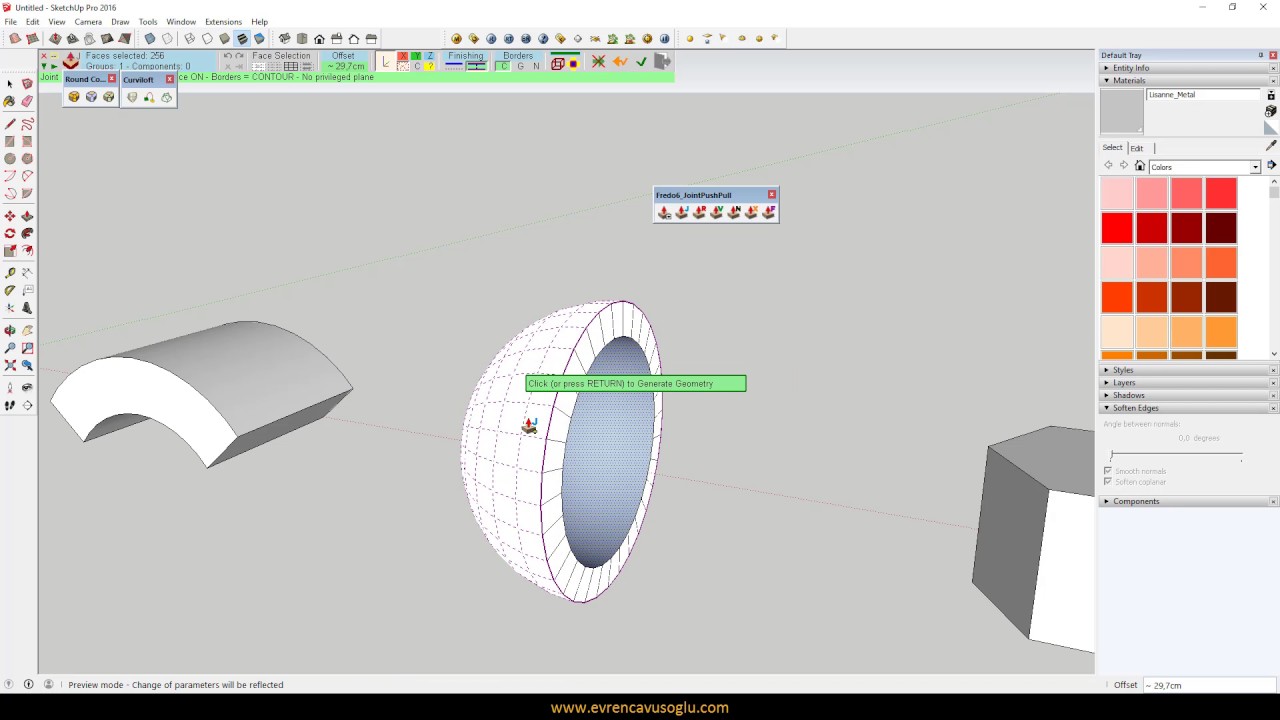Open the Draw menu

click(x=120, y=21)
